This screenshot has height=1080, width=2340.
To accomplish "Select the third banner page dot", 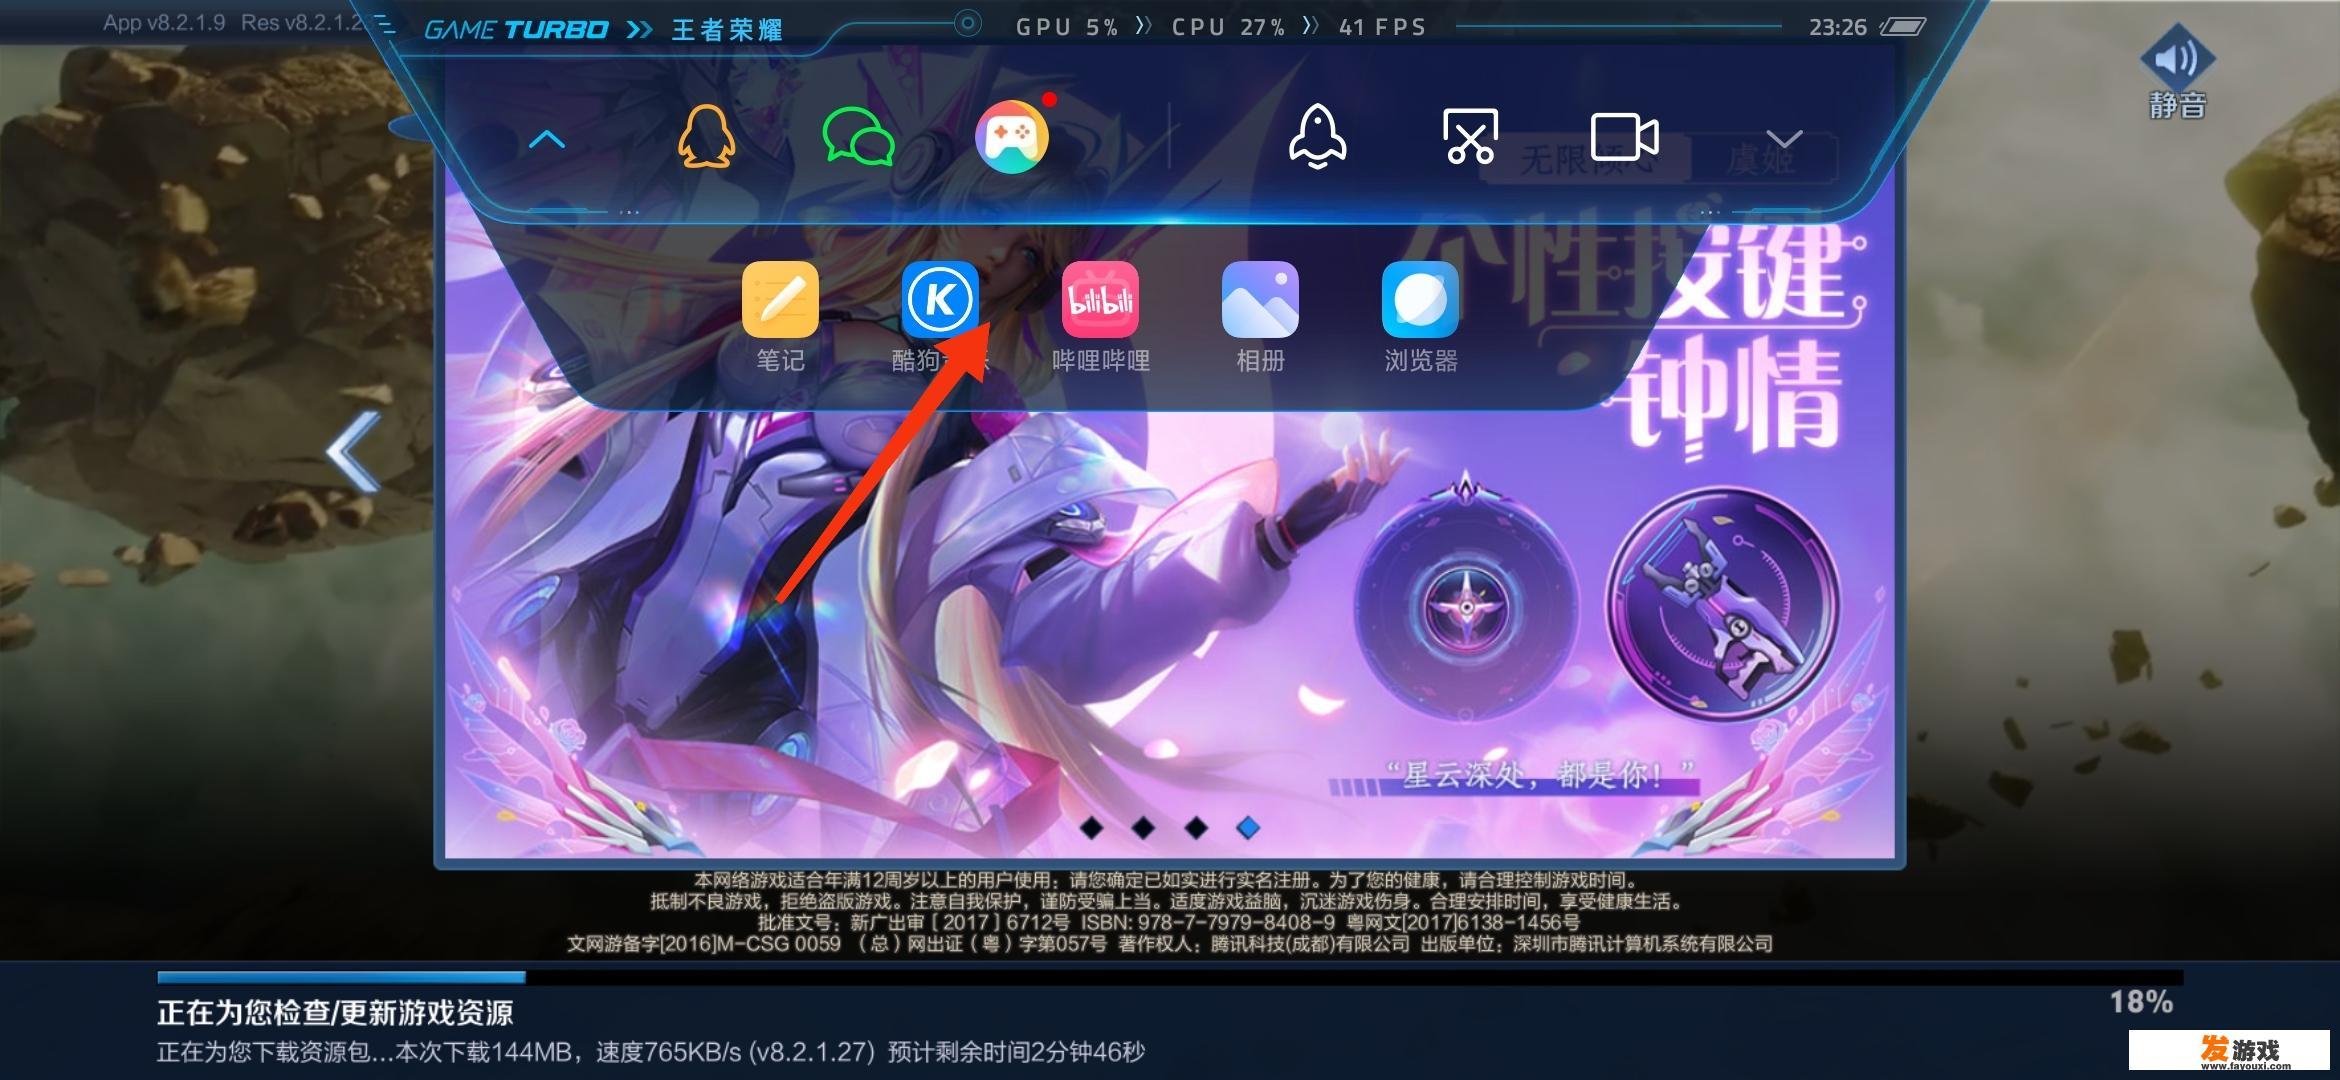I will coord(1196,828).
